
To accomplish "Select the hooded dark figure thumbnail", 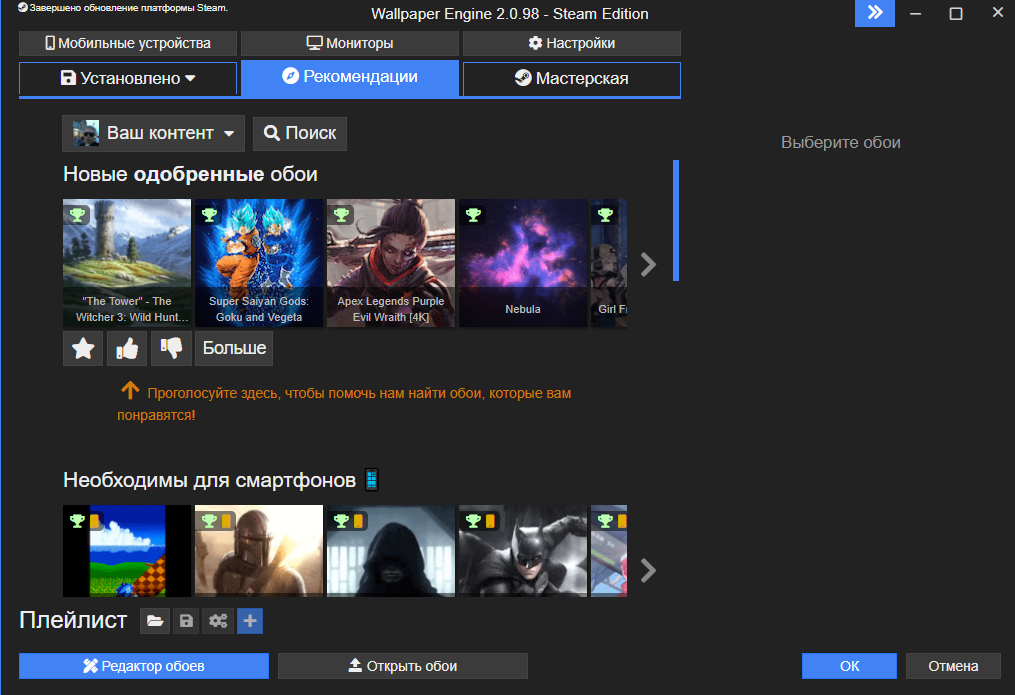I will (391, 551).
